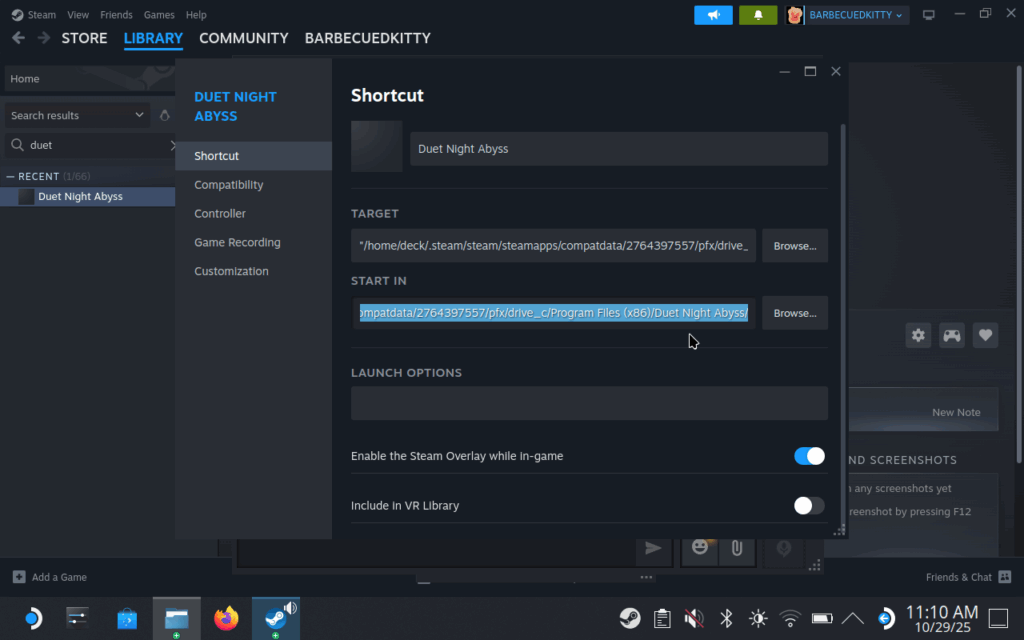Create a New Note for the game

click(956, 411)
